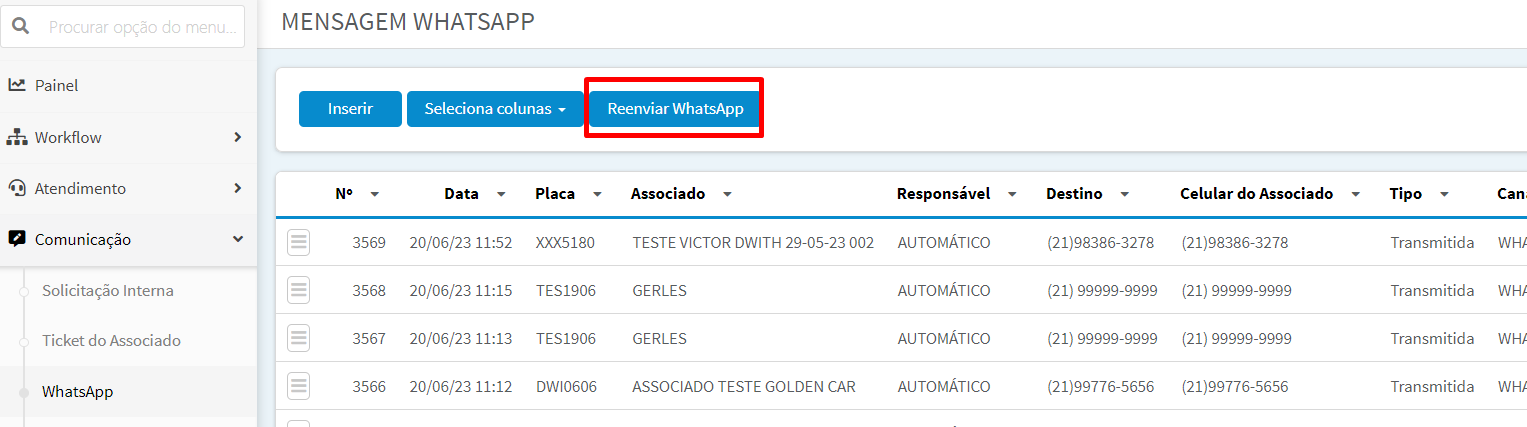Image resolution: width=1527 pixels, height=427 pixels.
Task: Click the Painel chart icon
Action: click(17, 85)
